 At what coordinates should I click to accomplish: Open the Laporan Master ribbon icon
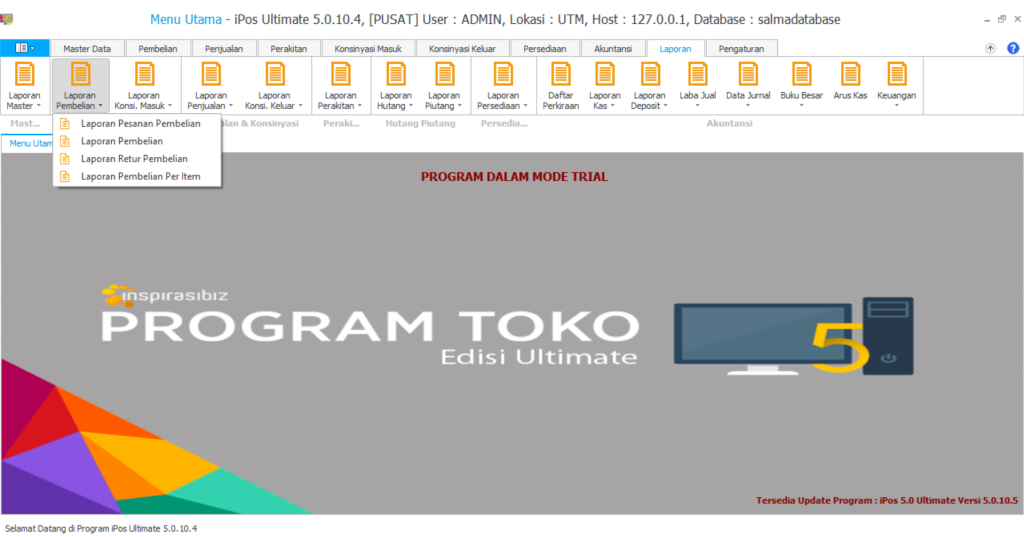click(24, 86)
